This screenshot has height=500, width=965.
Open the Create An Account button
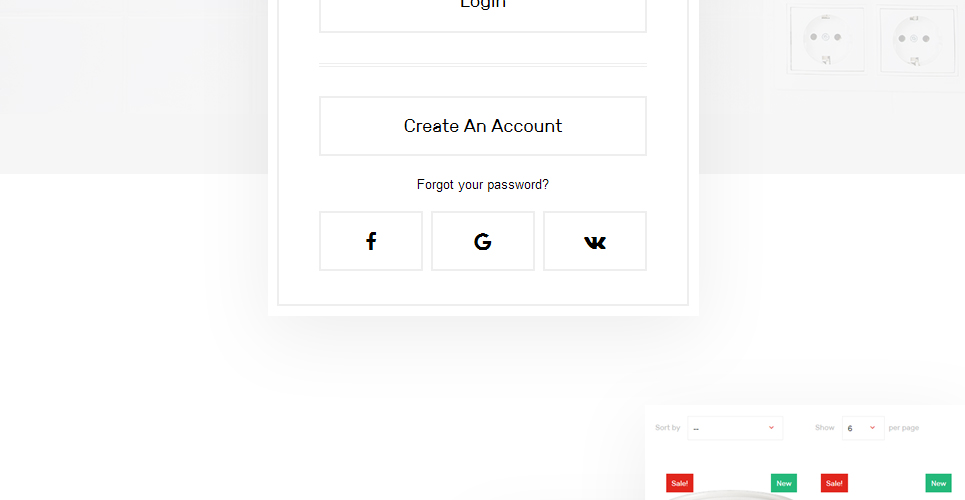pos(482,126)
